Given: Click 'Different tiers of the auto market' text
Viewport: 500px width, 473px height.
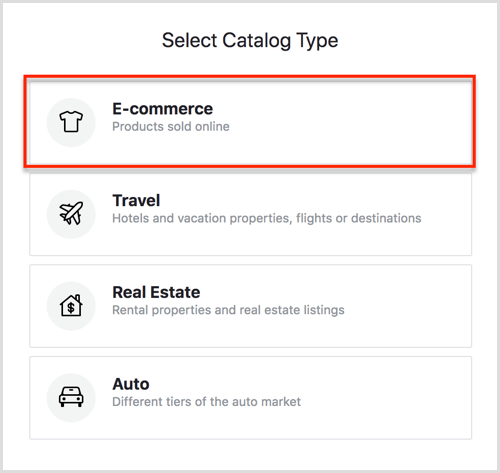Looking at the screenshot, I should 206,402.
